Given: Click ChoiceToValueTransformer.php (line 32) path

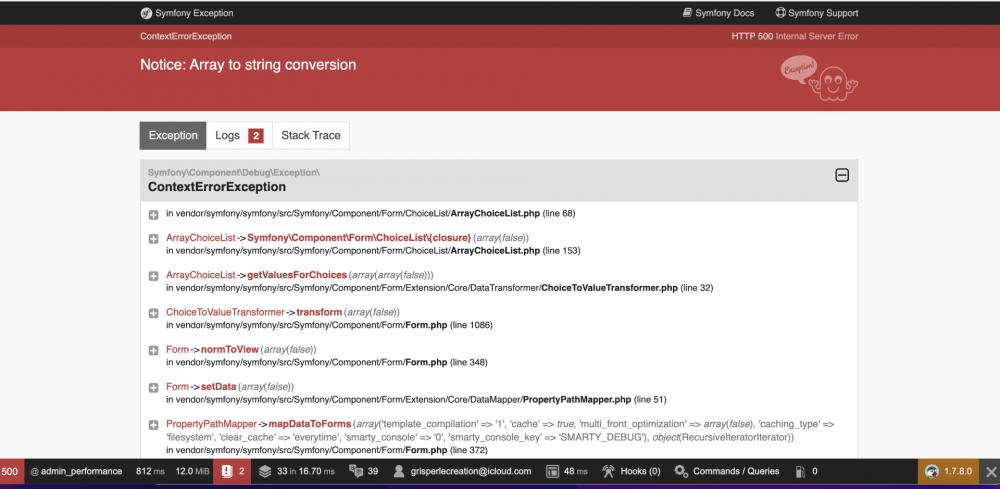Looking at the screenshot, I should [x=439, y=288].
